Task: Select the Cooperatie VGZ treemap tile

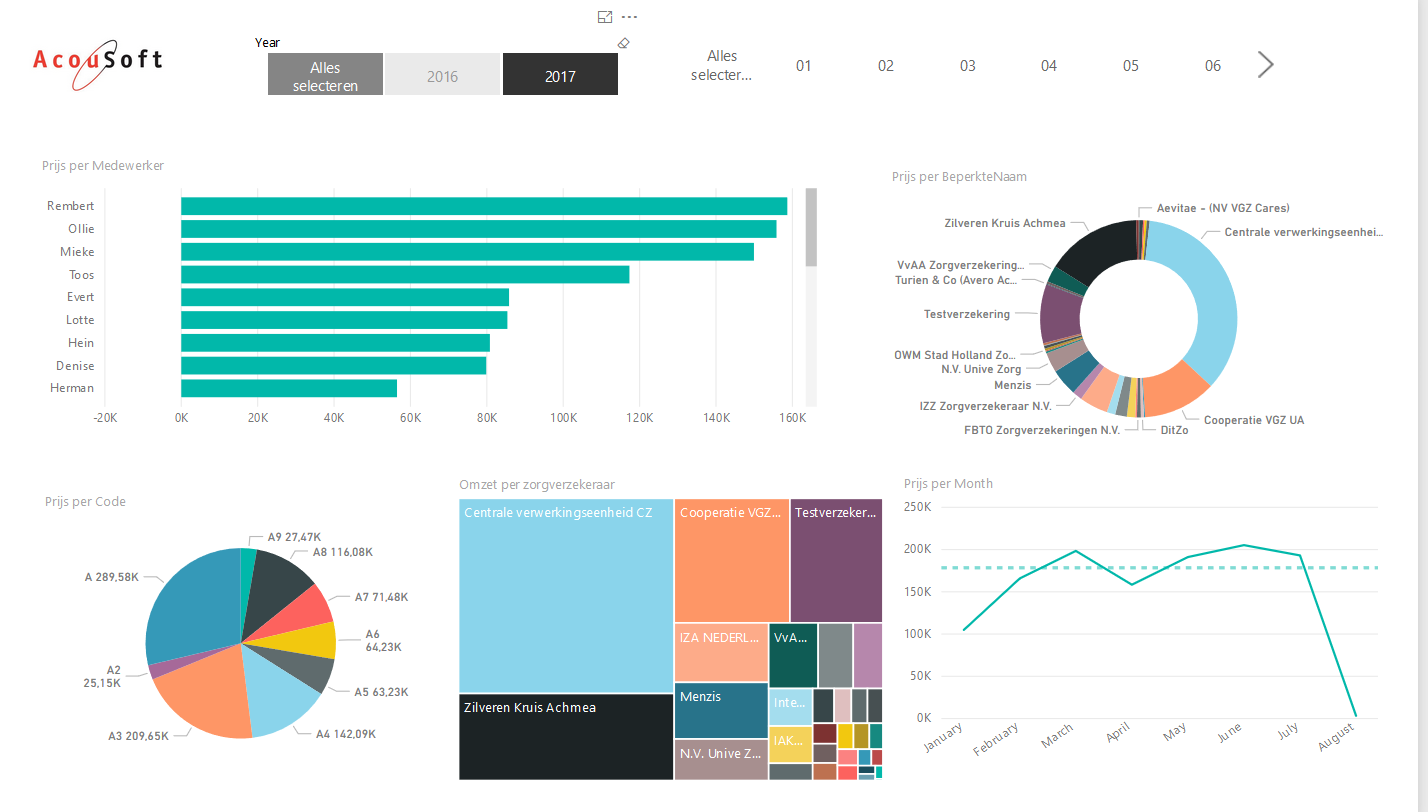Action: [731, 560]
